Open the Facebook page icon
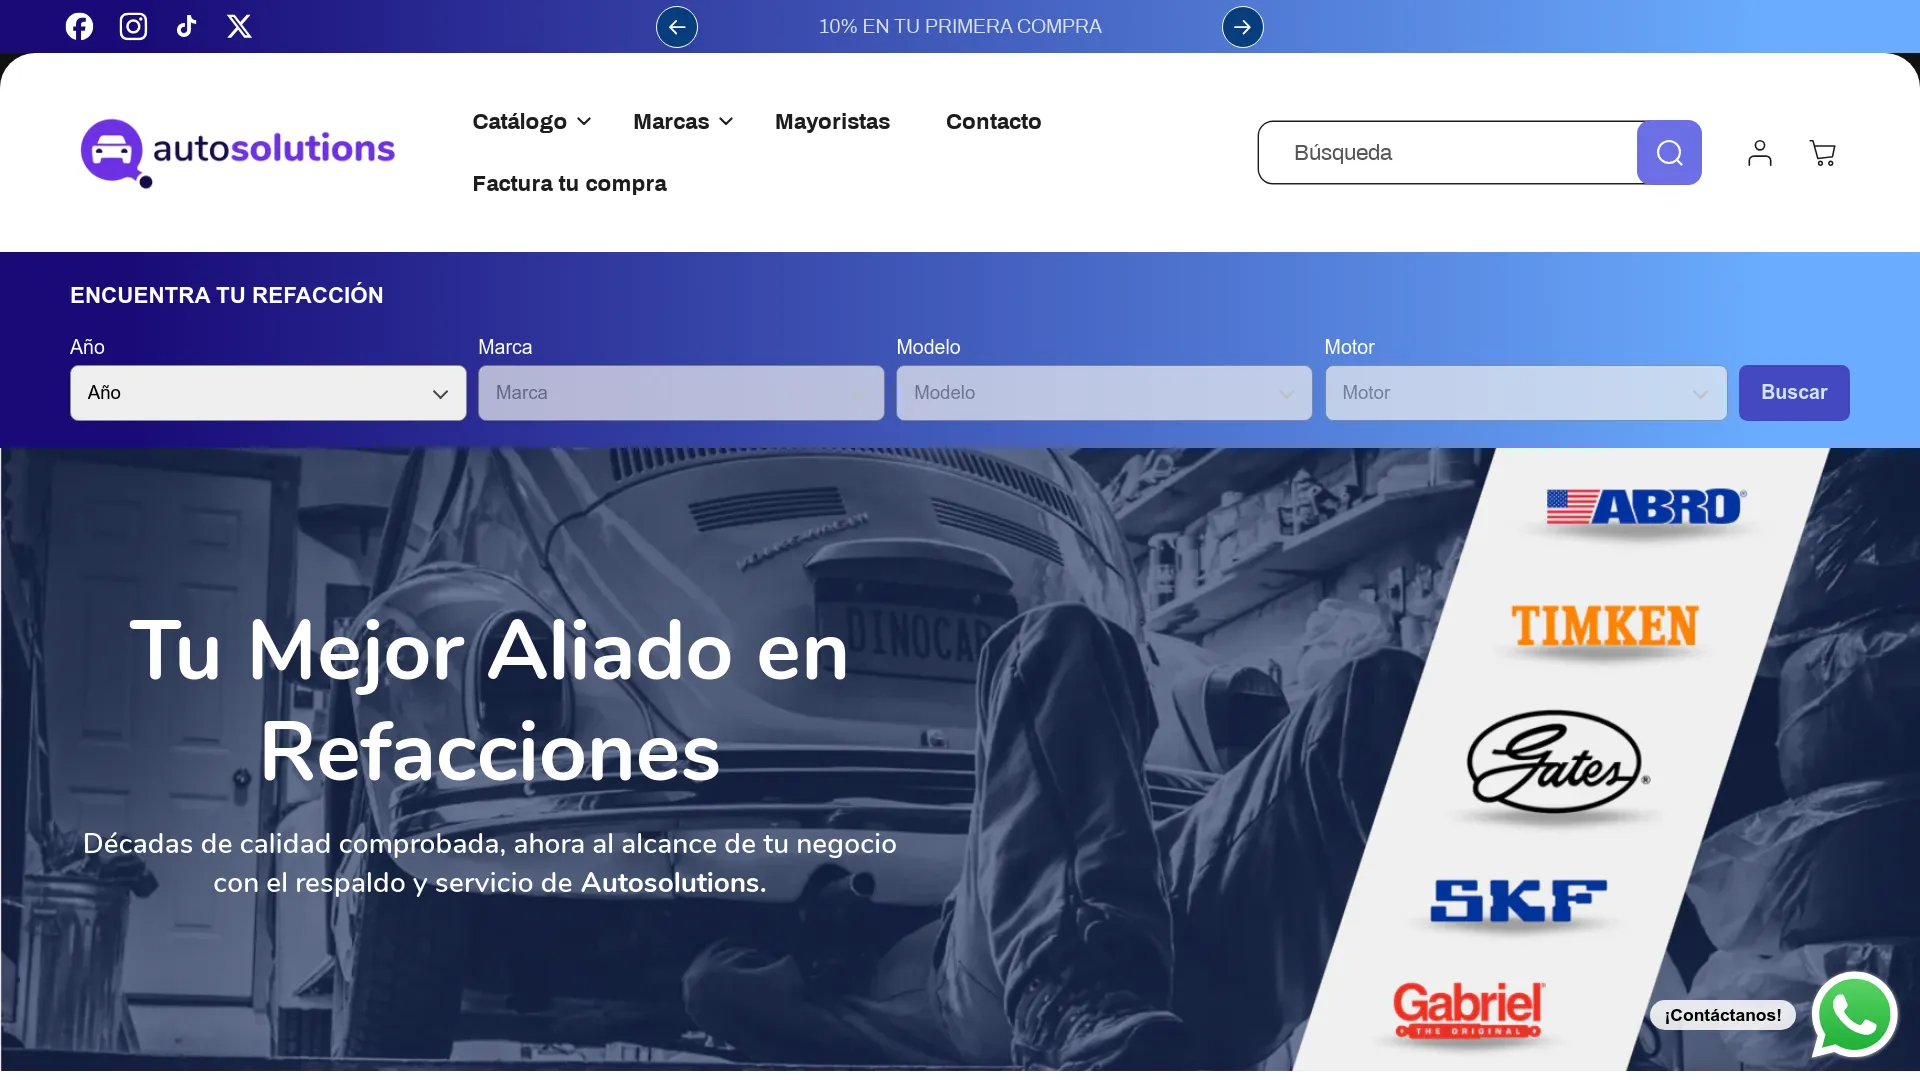Viewport: 1920px width, 1080px height. 79,26
